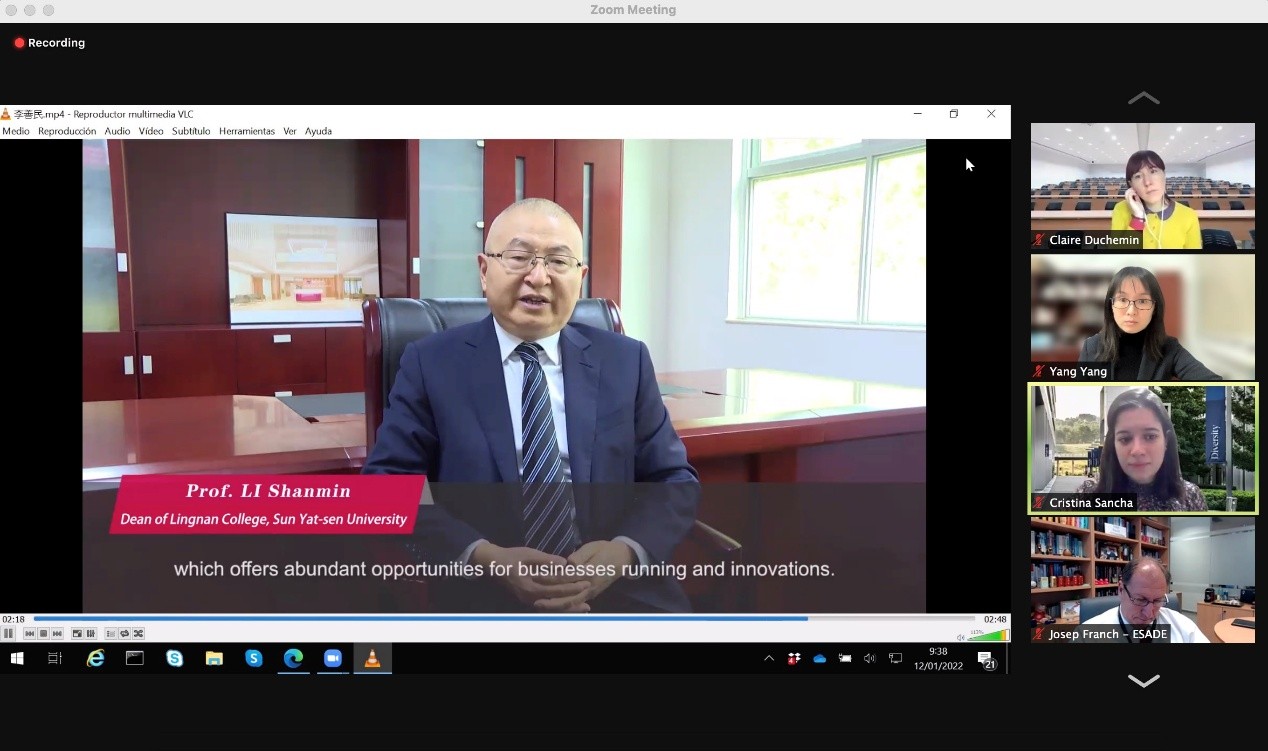Select Claire Duchemin's video thumbnail
Screen dimensions: 1268x751
click(x=1142, y=186)
